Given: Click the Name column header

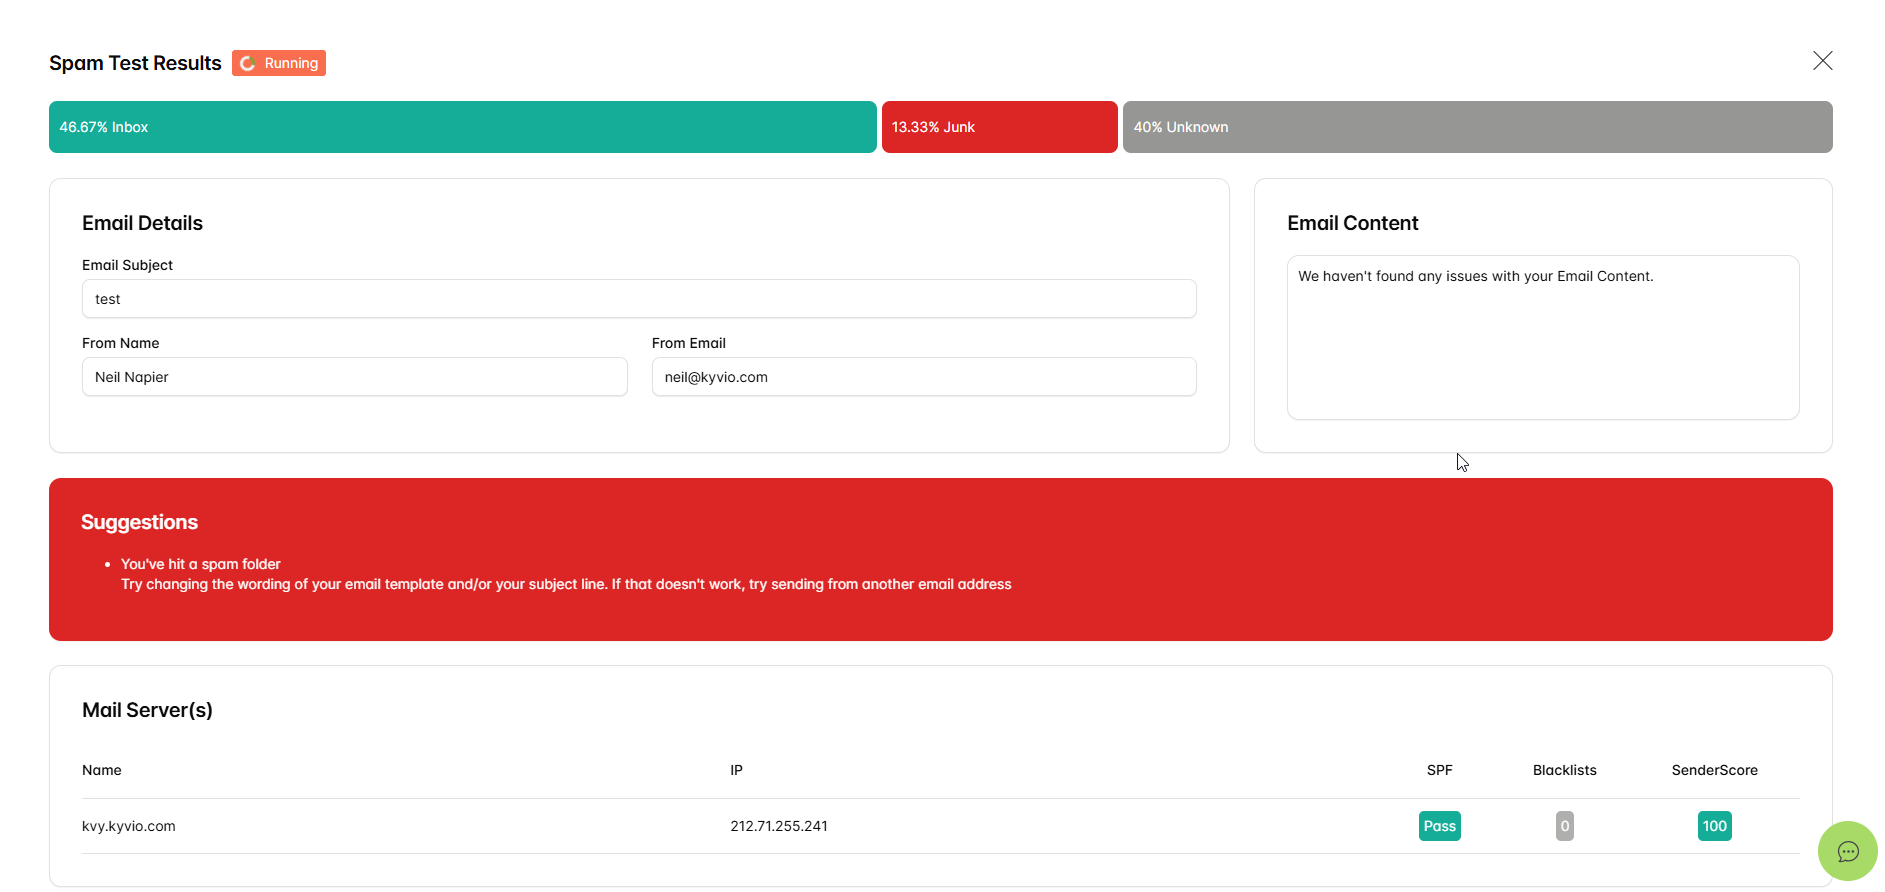Looking at the screenshot, I should (102, 770).
